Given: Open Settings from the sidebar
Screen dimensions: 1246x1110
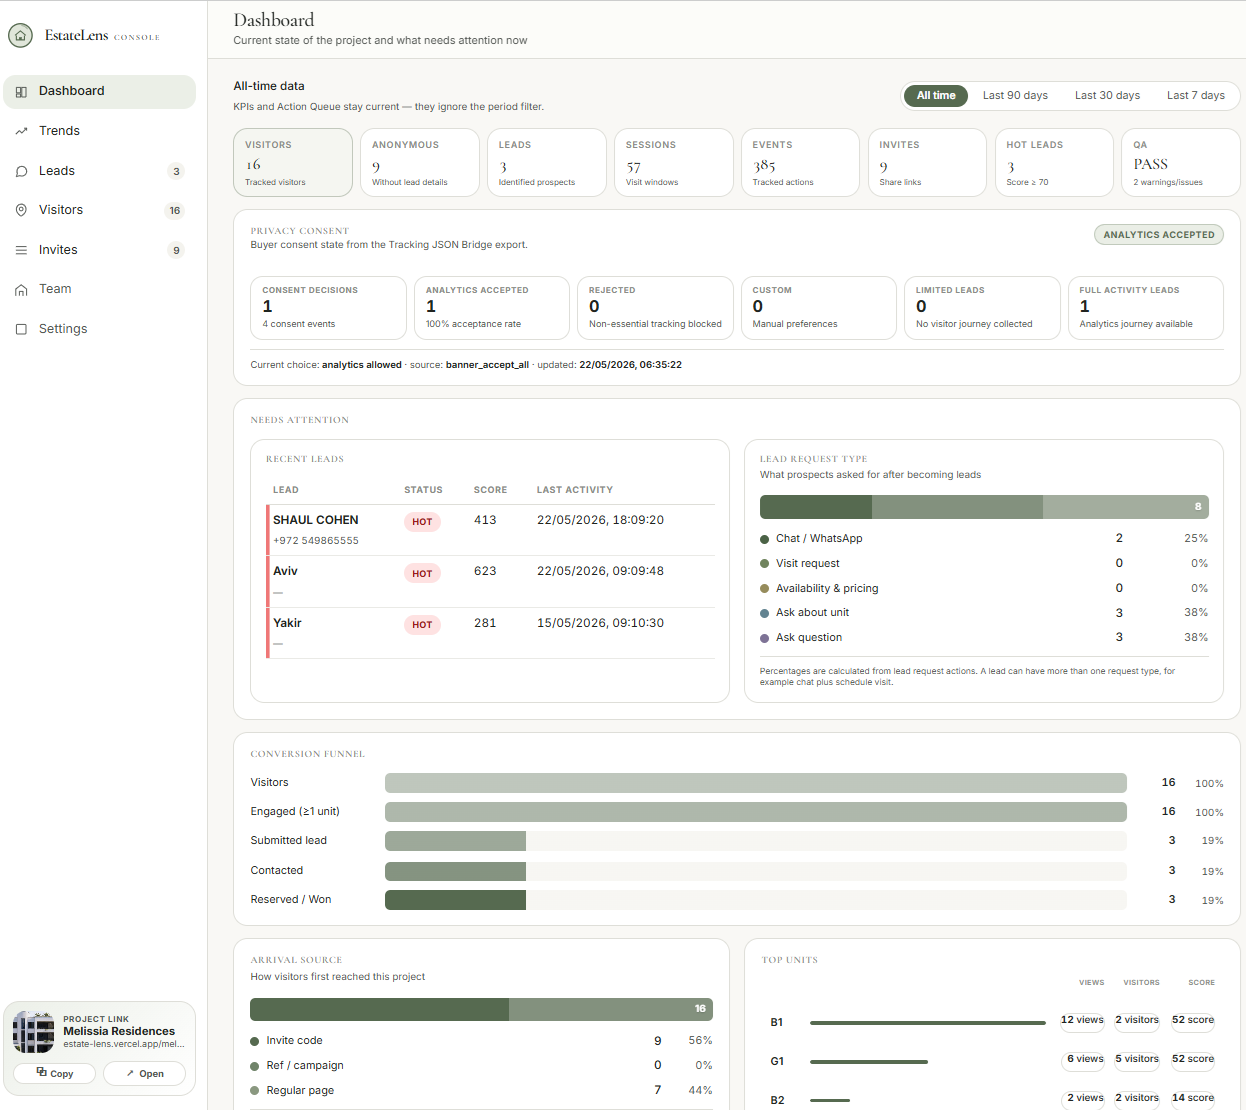Looking at the screenshot, I should 100,329.
